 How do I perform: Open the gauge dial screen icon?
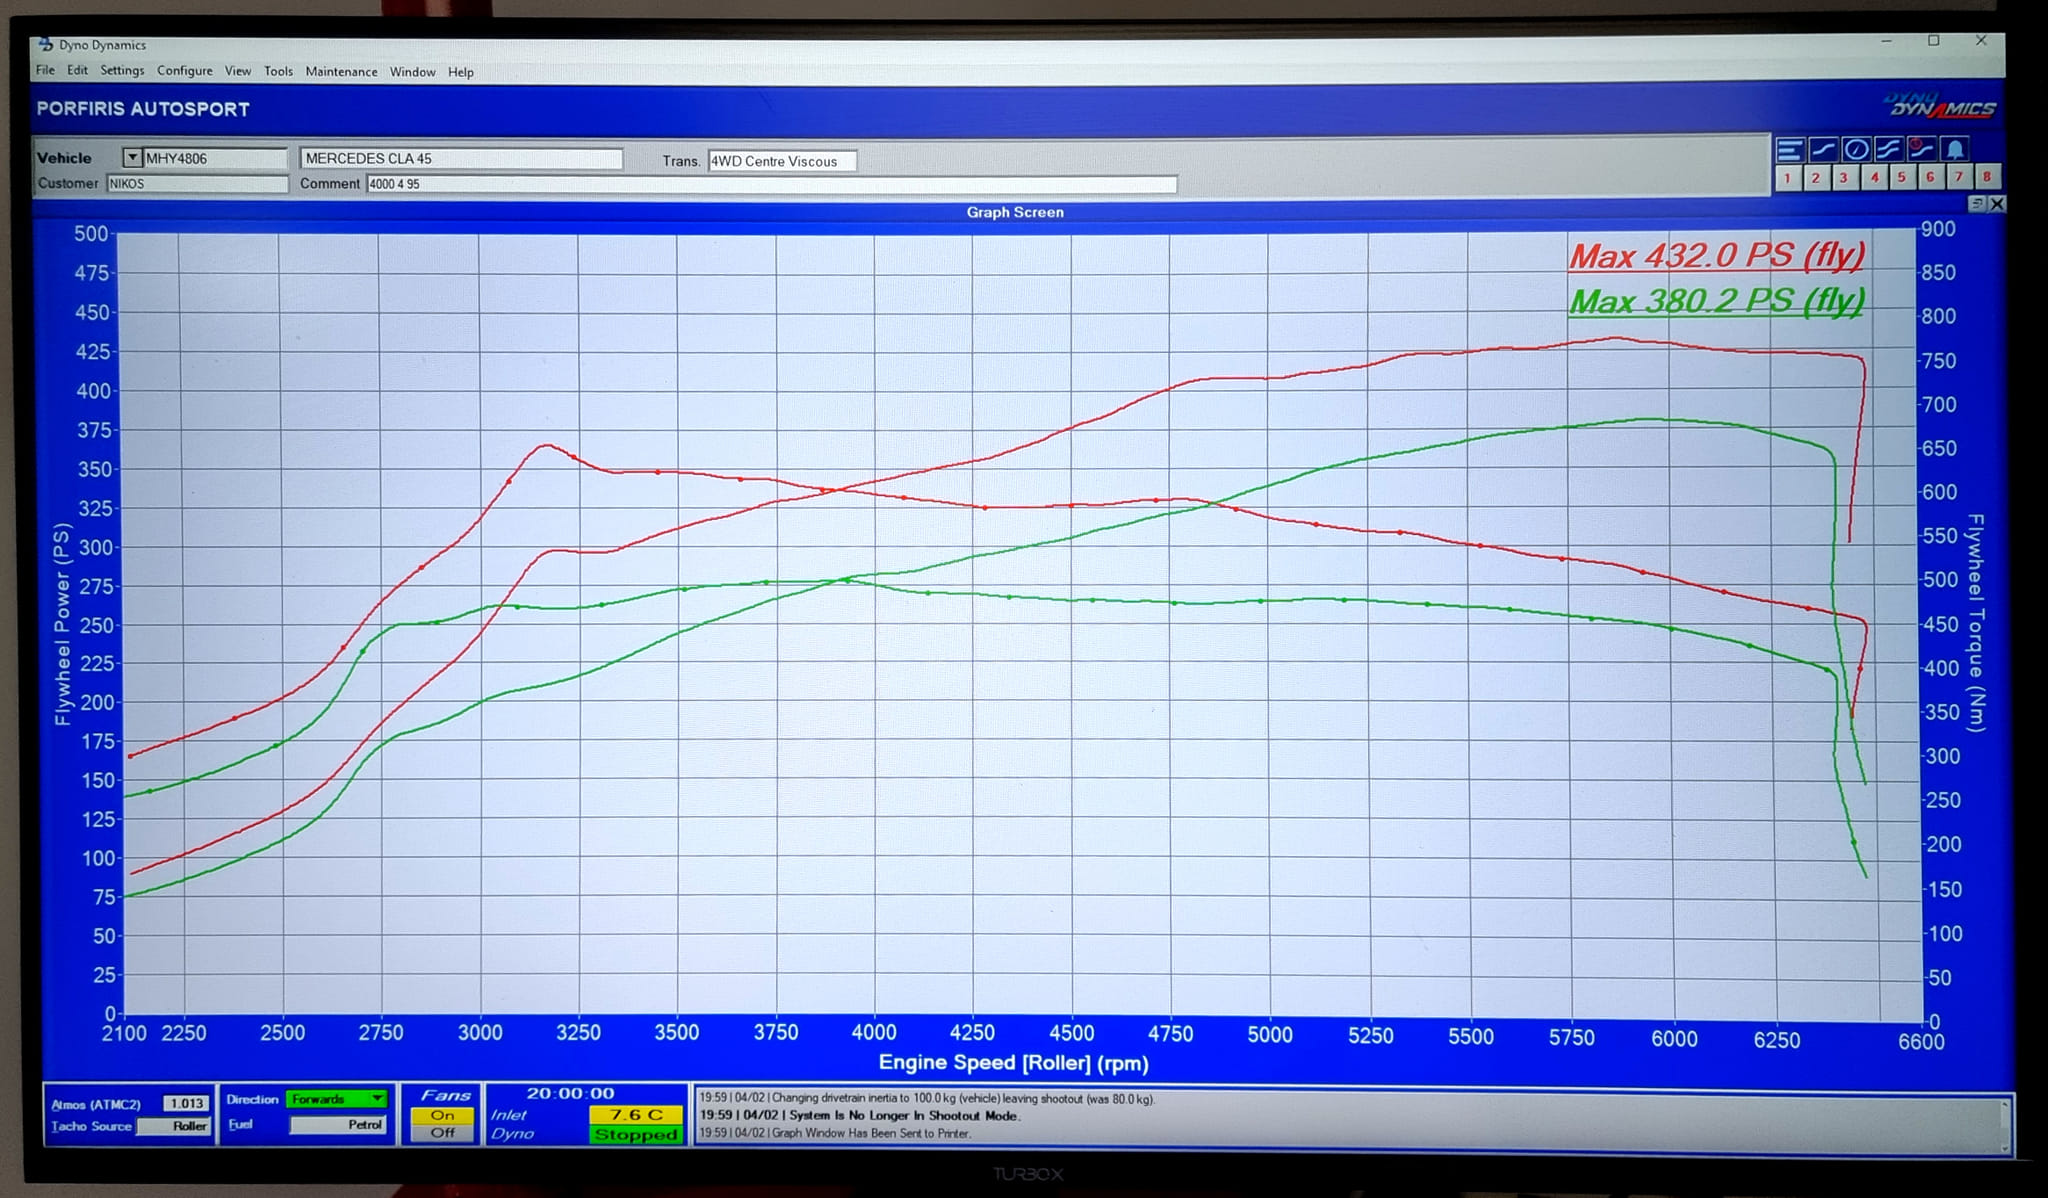tap(1856, 150)
